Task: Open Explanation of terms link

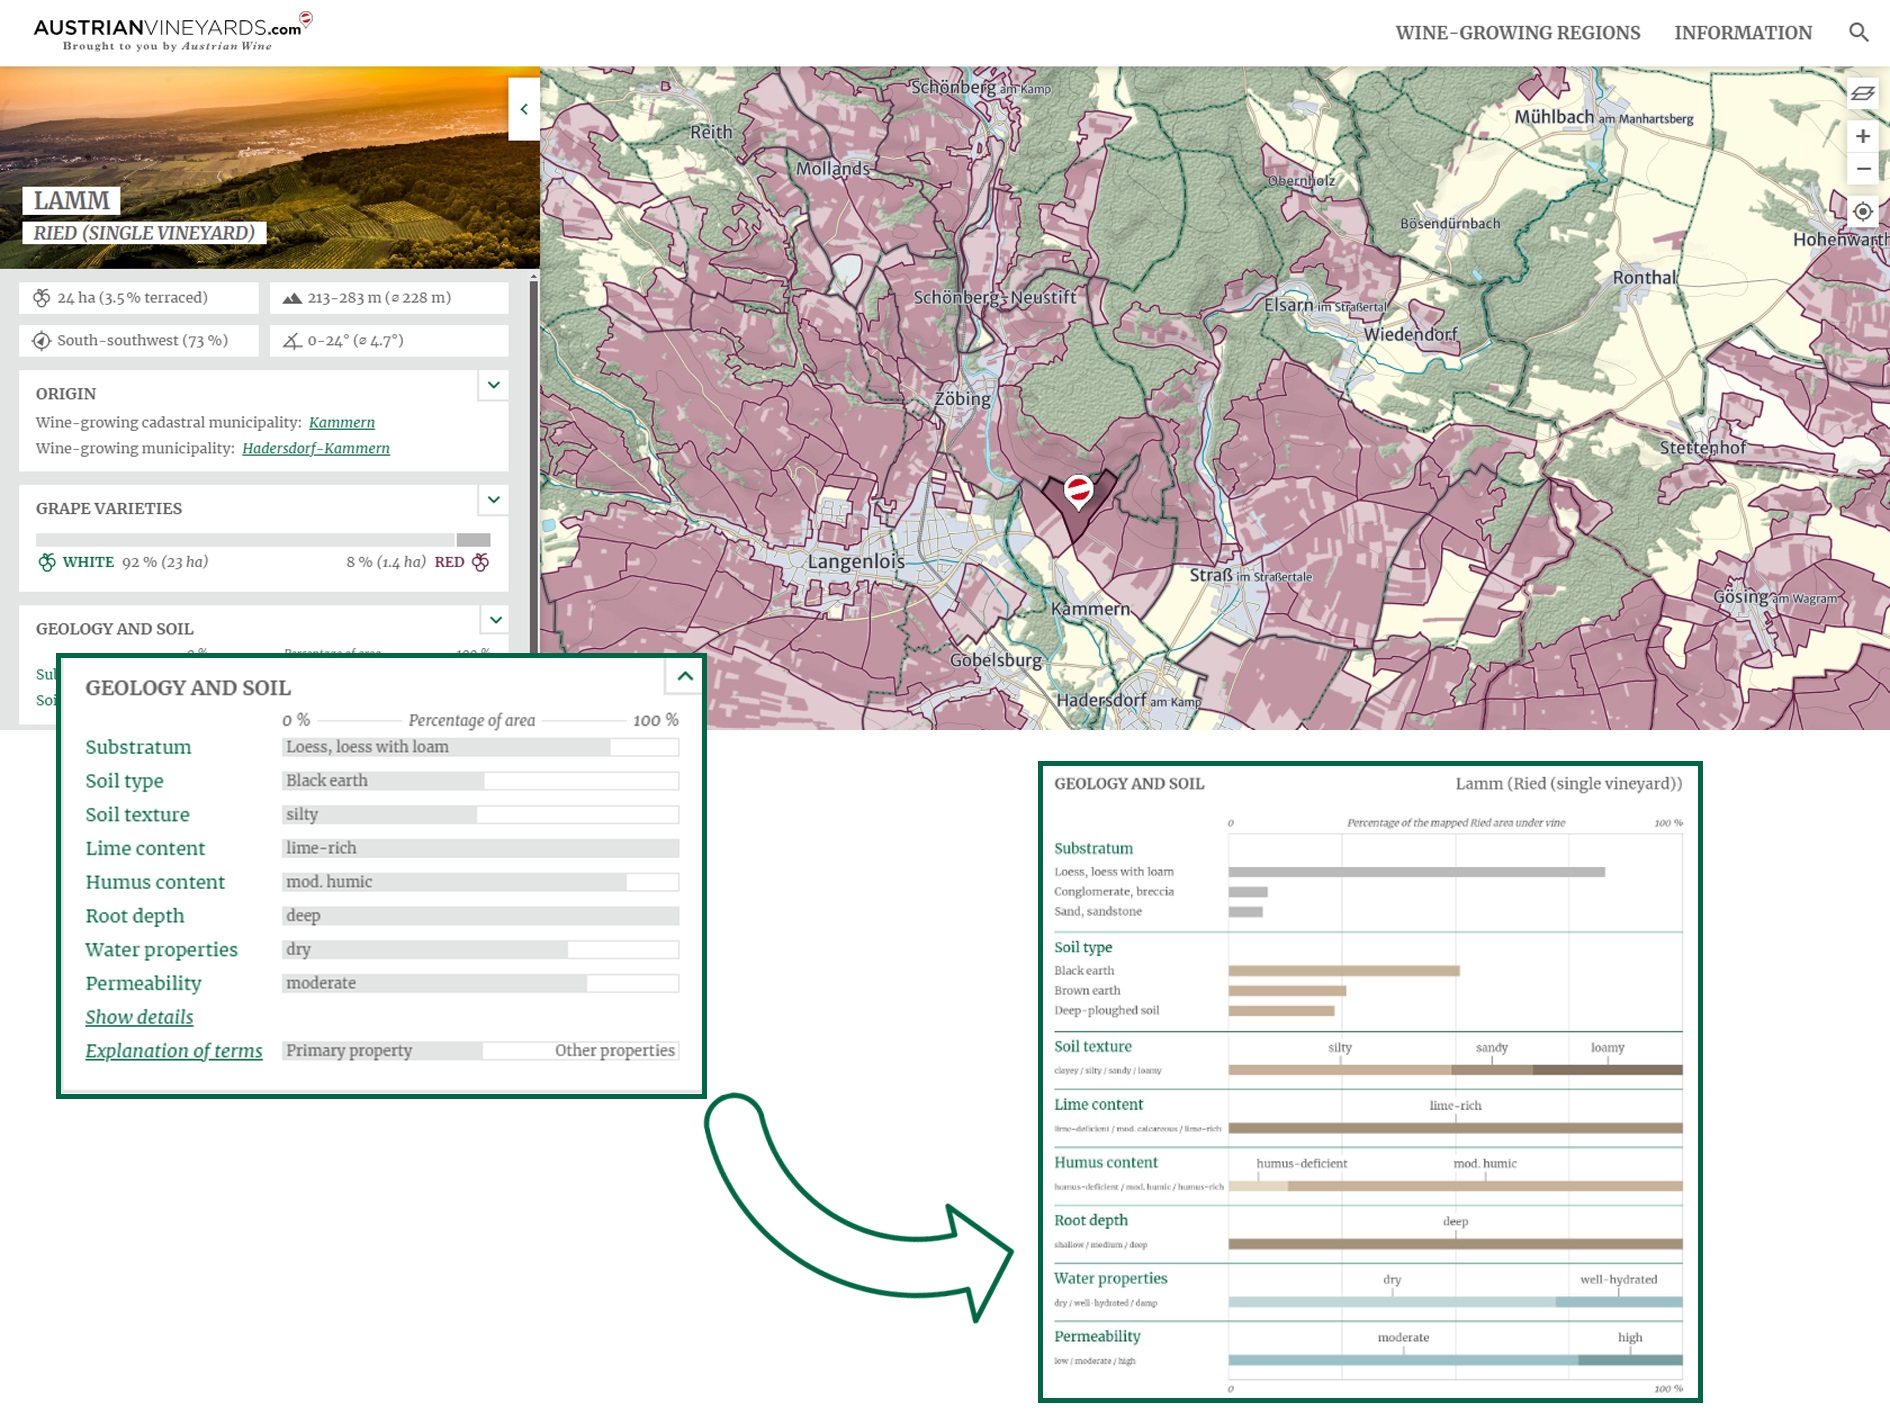Action: [174, 1051]
